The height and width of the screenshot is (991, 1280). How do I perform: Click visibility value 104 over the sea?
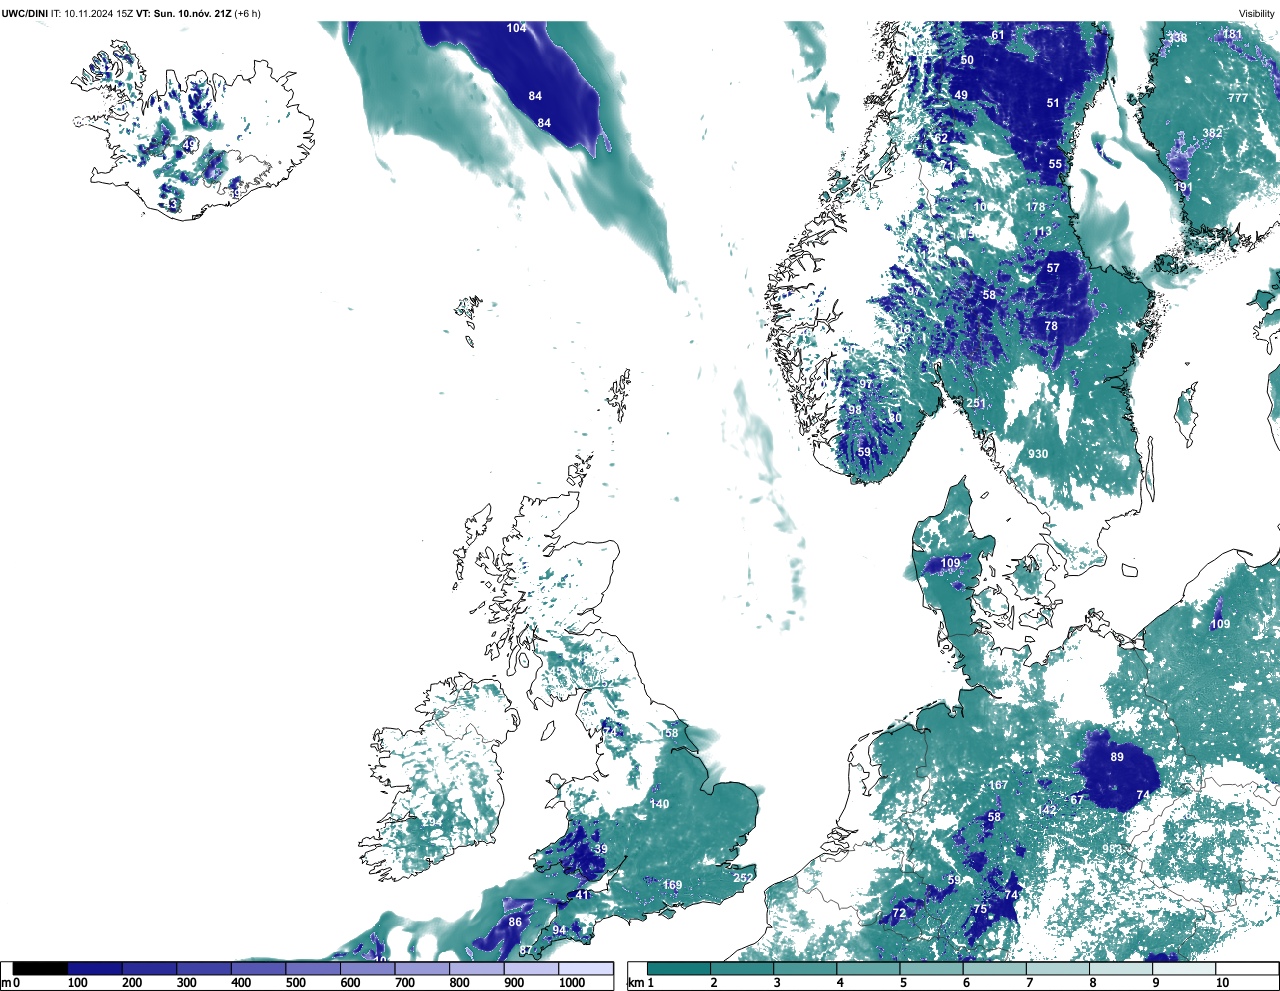click(x=516, y=28)
